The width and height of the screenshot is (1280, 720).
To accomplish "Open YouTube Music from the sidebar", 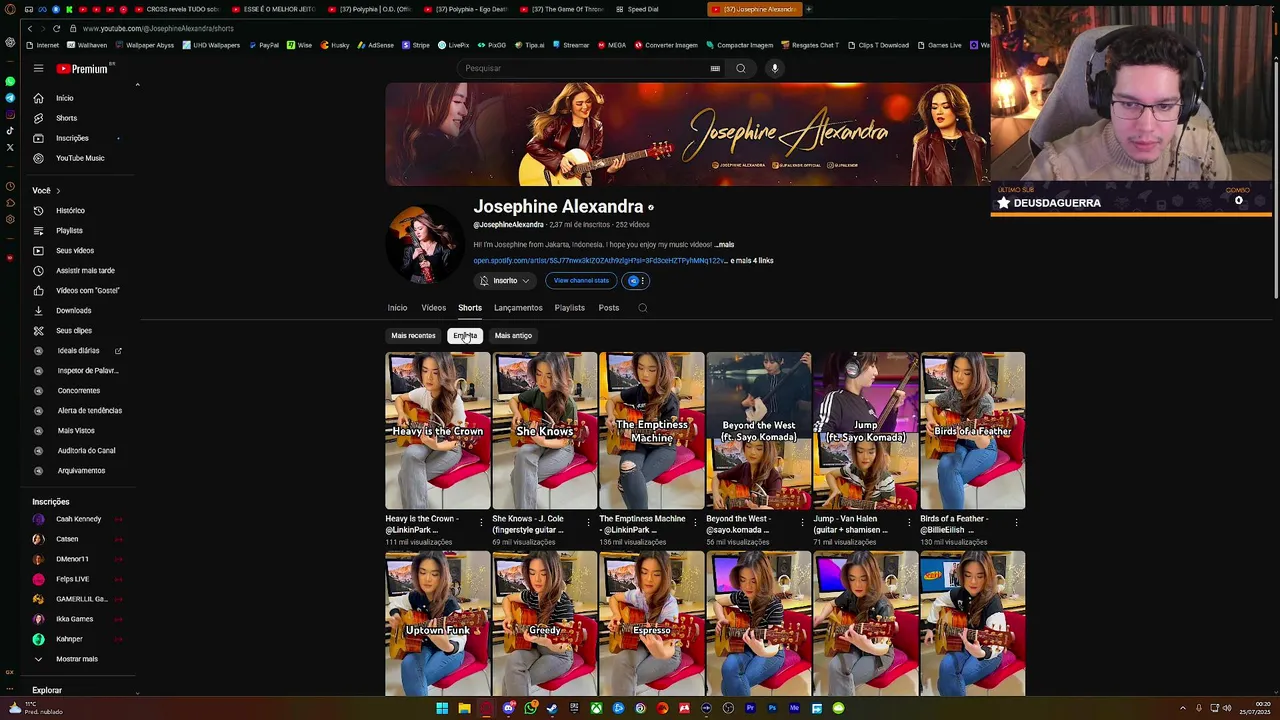I will pos(80,158).
